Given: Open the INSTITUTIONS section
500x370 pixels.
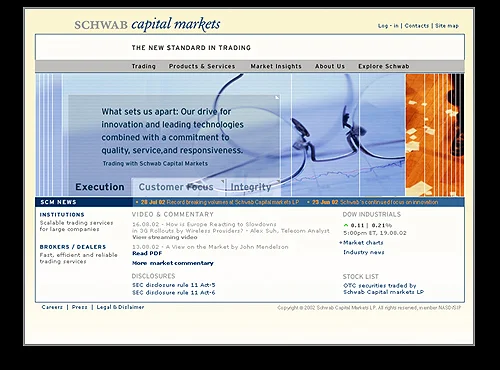Looking at the screenshot, I should [62, 215].
